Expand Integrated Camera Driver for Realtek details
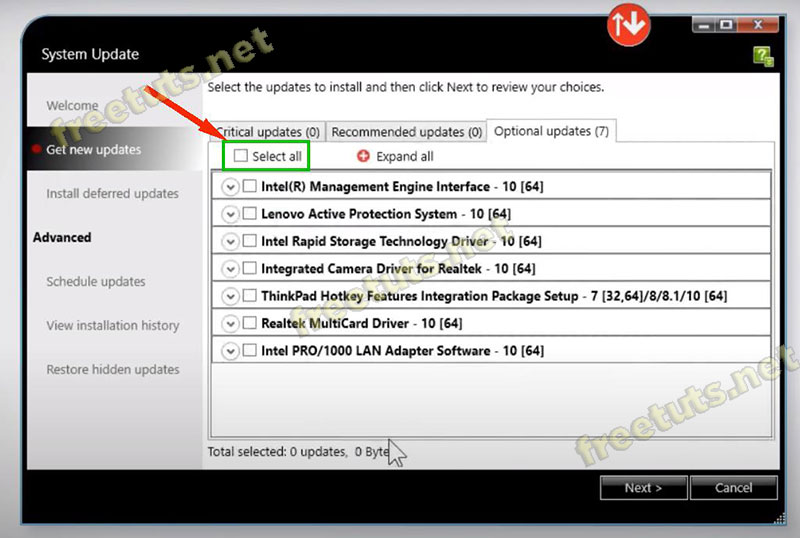 230,268
